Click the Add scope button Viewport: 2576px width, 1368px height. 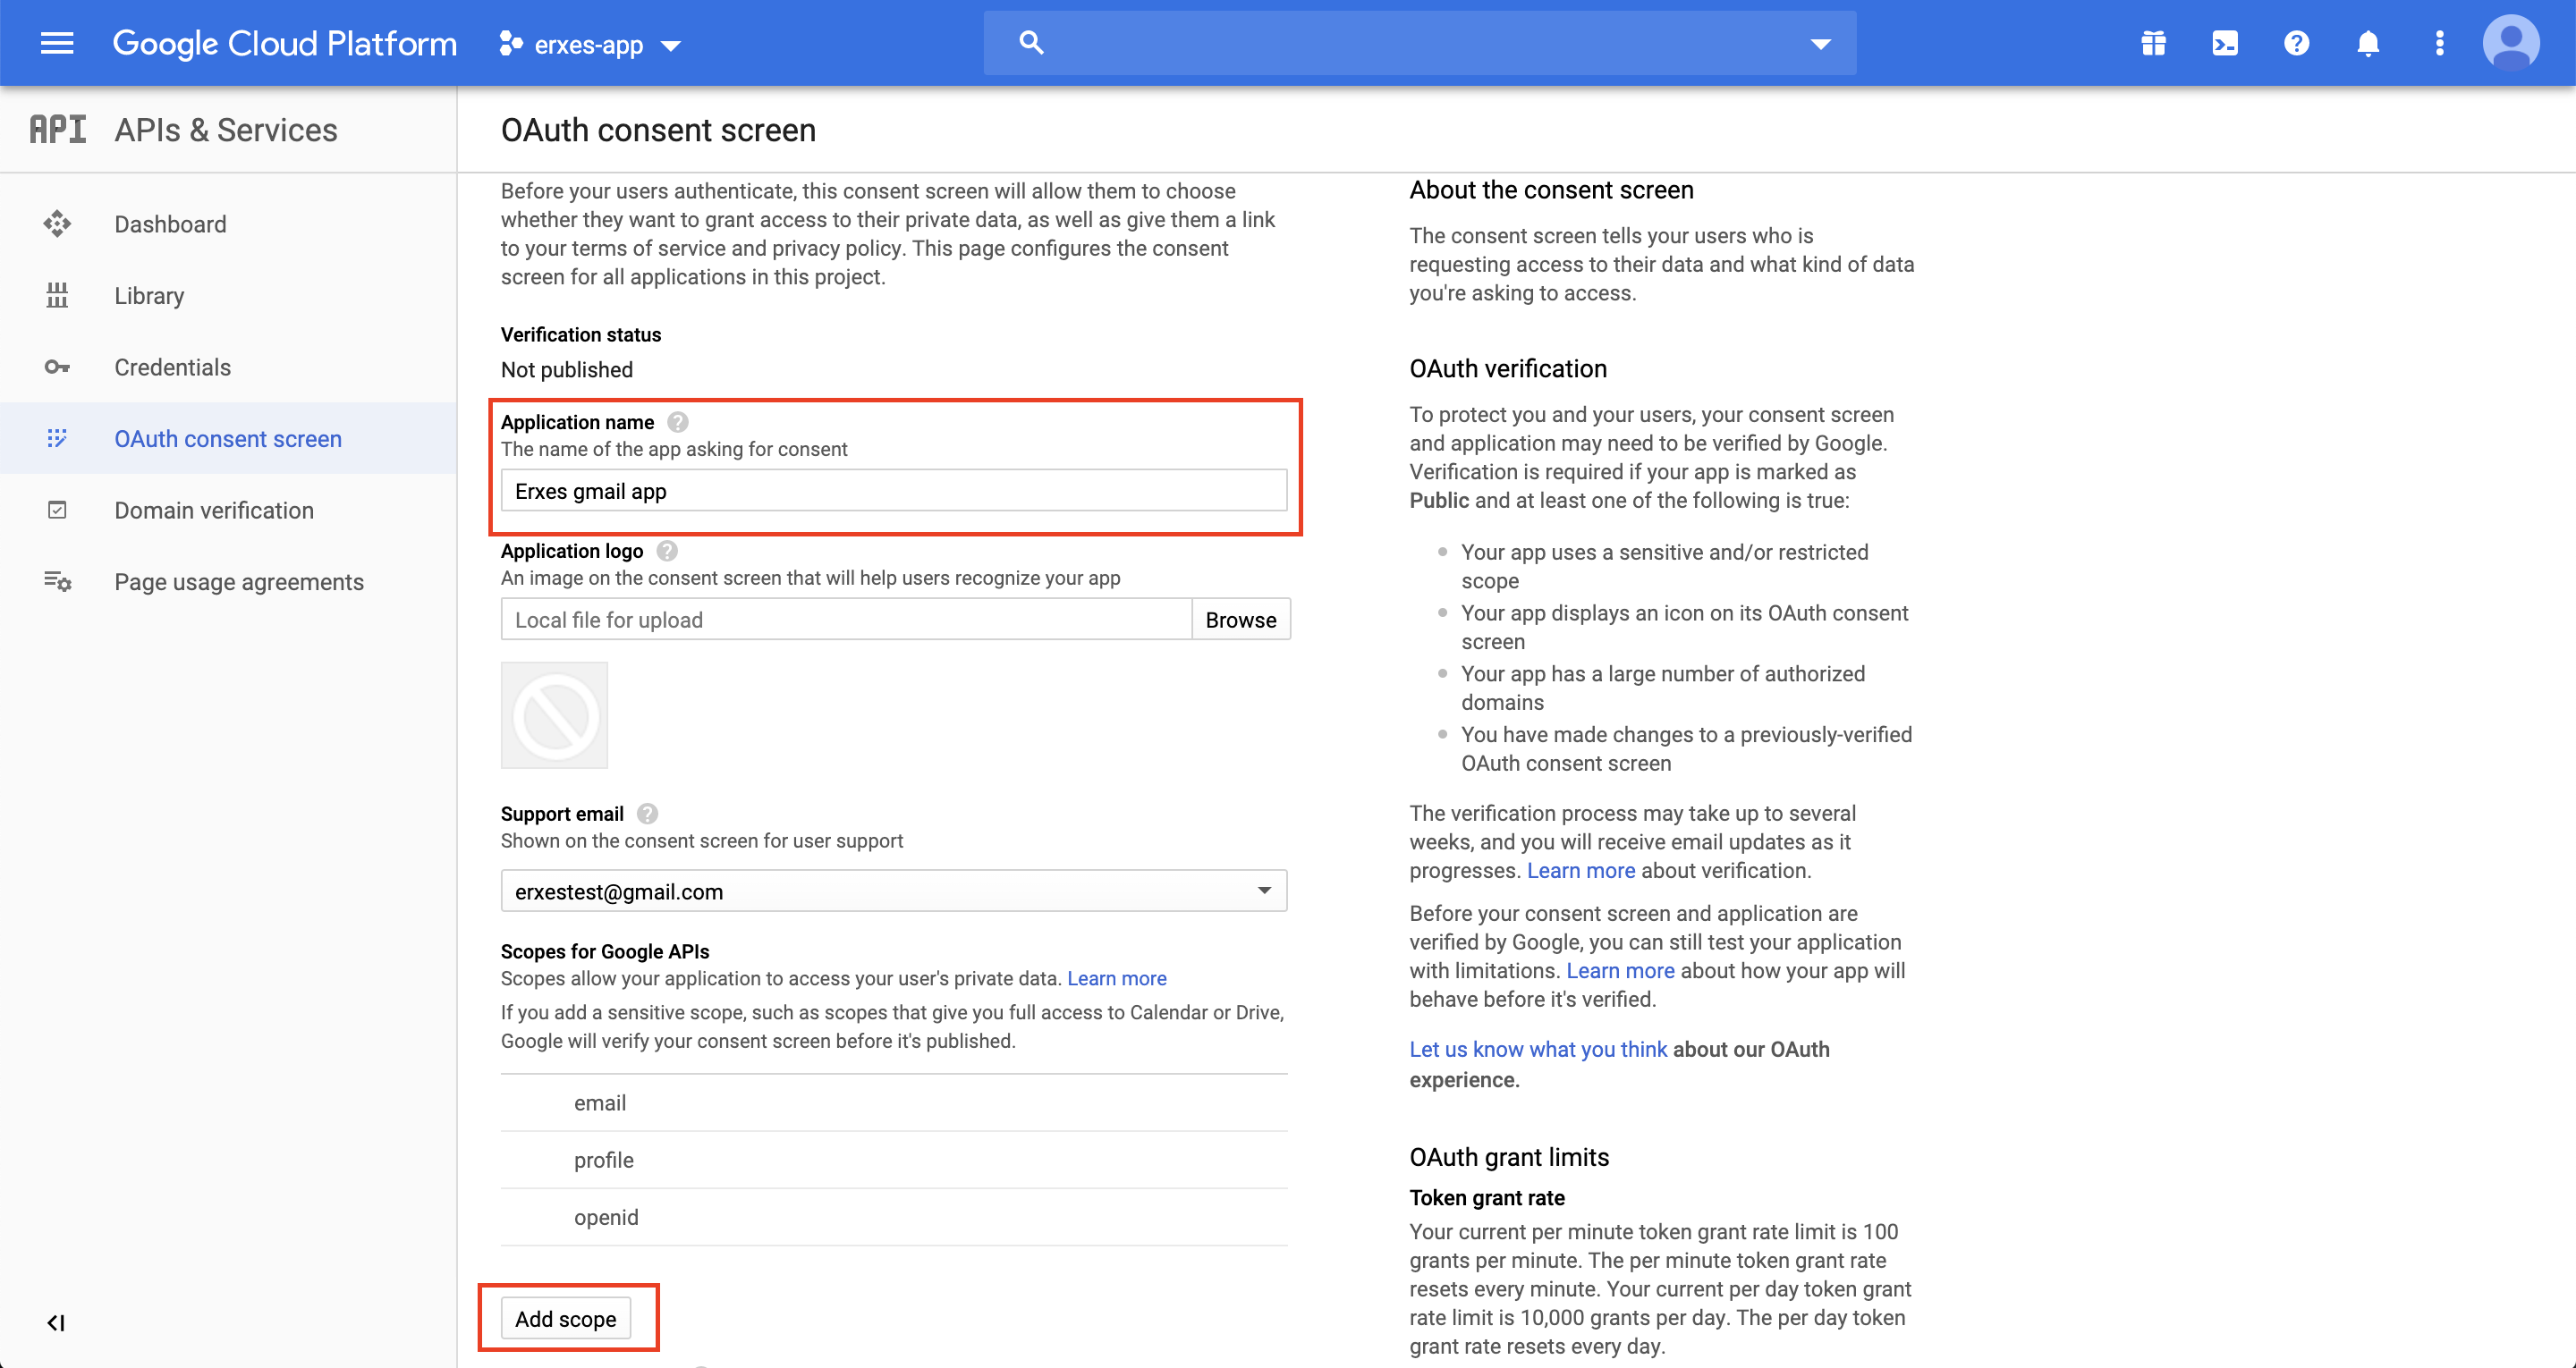pyautogui.click(x=566, y=1319)
